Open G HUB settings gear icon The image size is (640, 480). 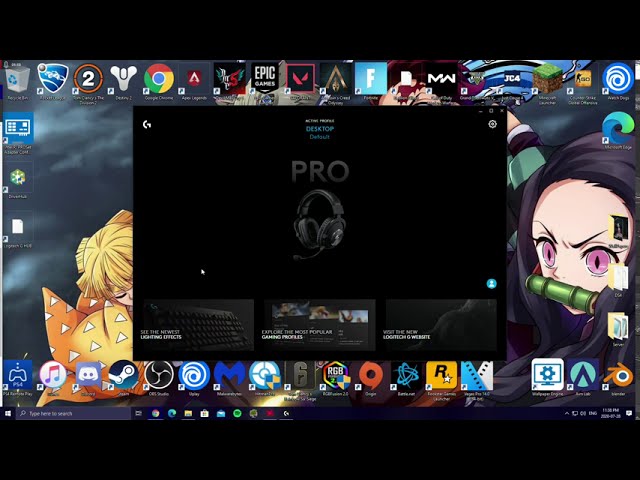[x=492, y=124]
